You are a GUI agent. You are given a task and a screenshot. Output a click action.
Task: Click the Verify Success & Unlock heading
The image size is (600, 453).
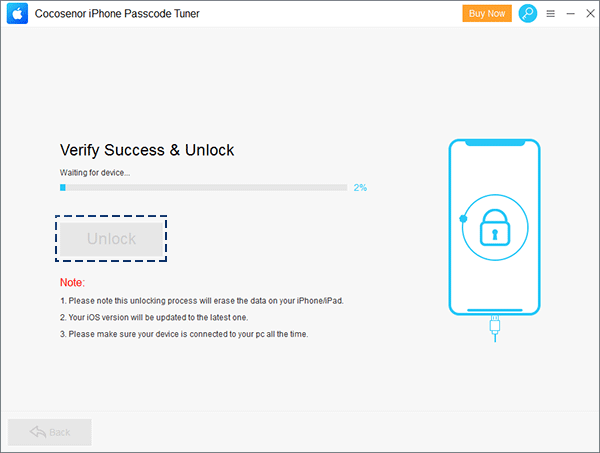tap(147, 150)
